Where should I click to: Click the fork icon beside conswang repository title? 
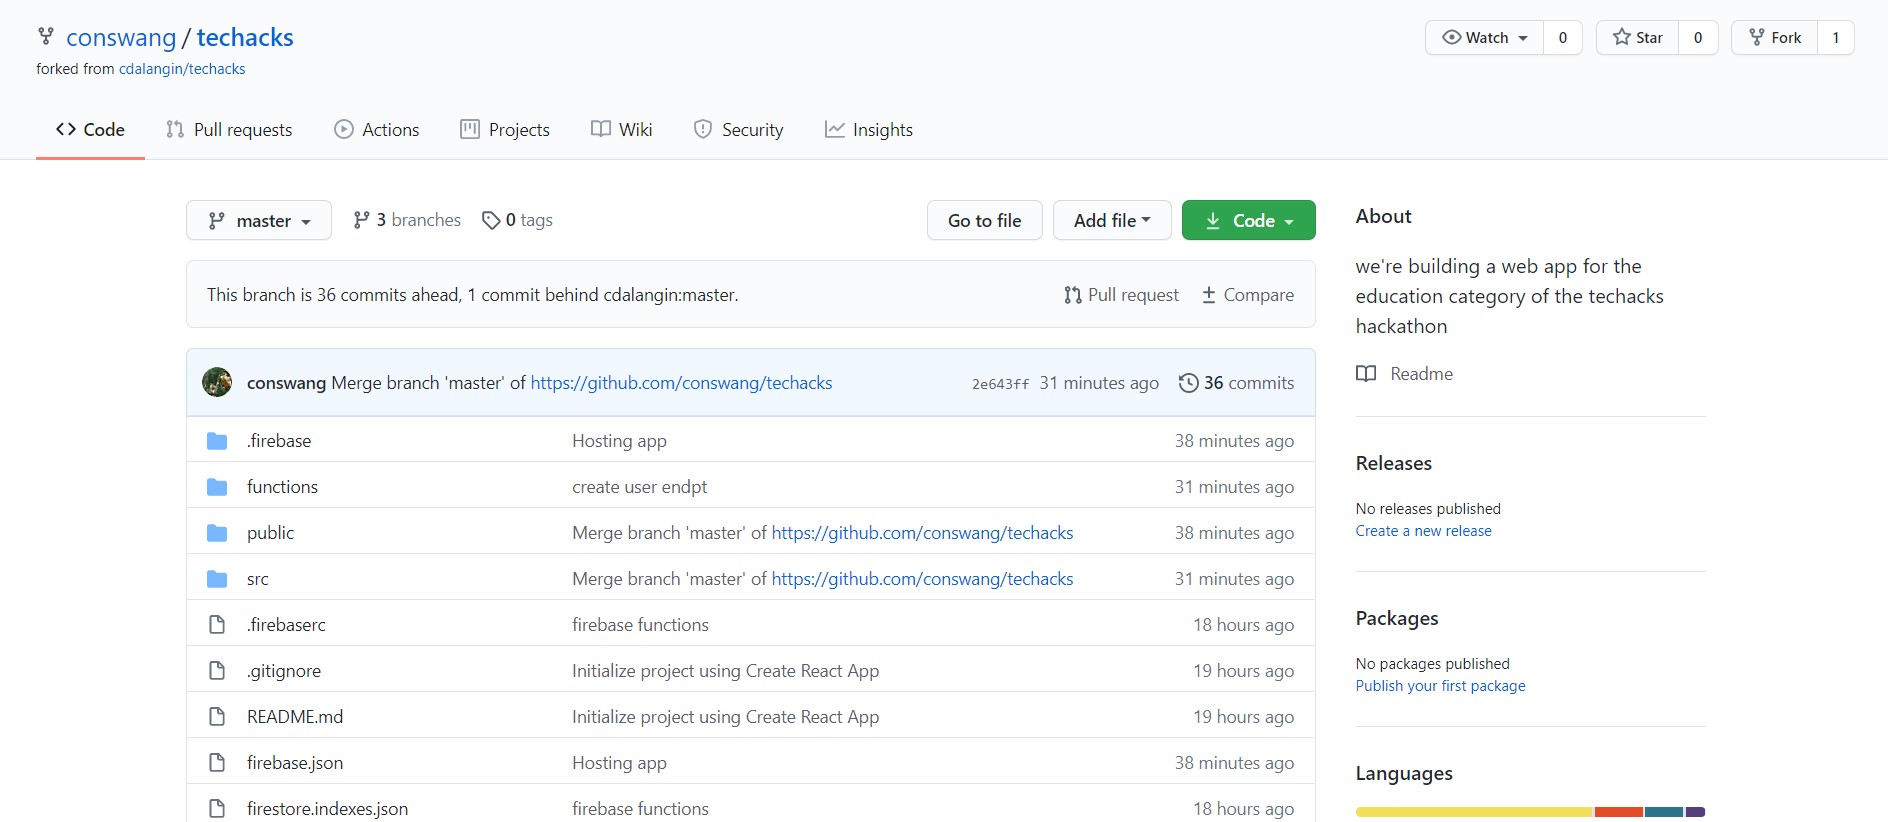tap(46, 37)
